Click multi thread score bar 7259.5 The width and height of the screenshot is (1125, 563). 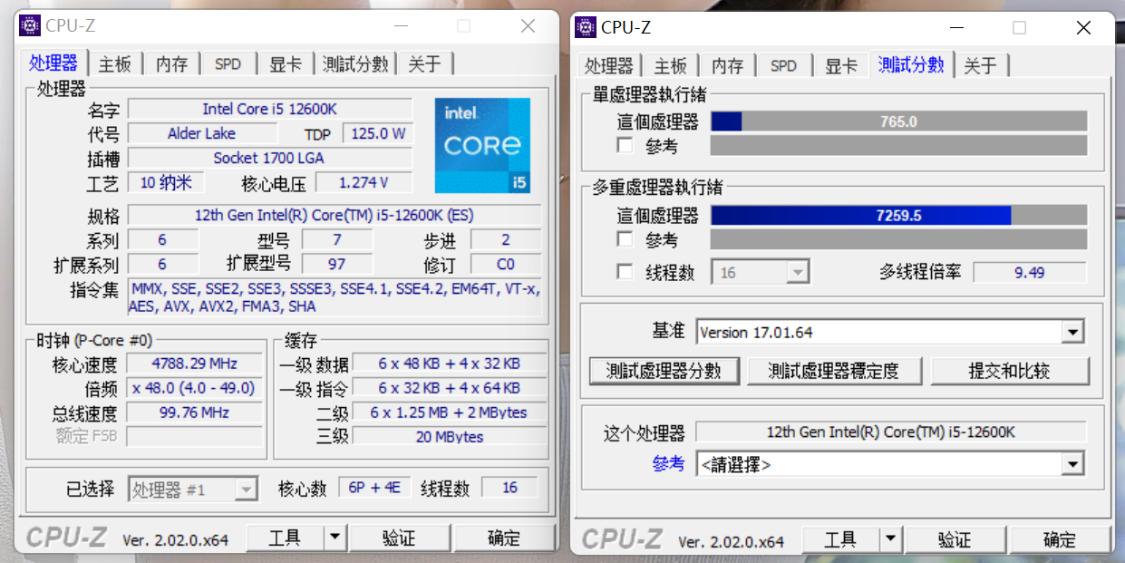coord(898,215)
